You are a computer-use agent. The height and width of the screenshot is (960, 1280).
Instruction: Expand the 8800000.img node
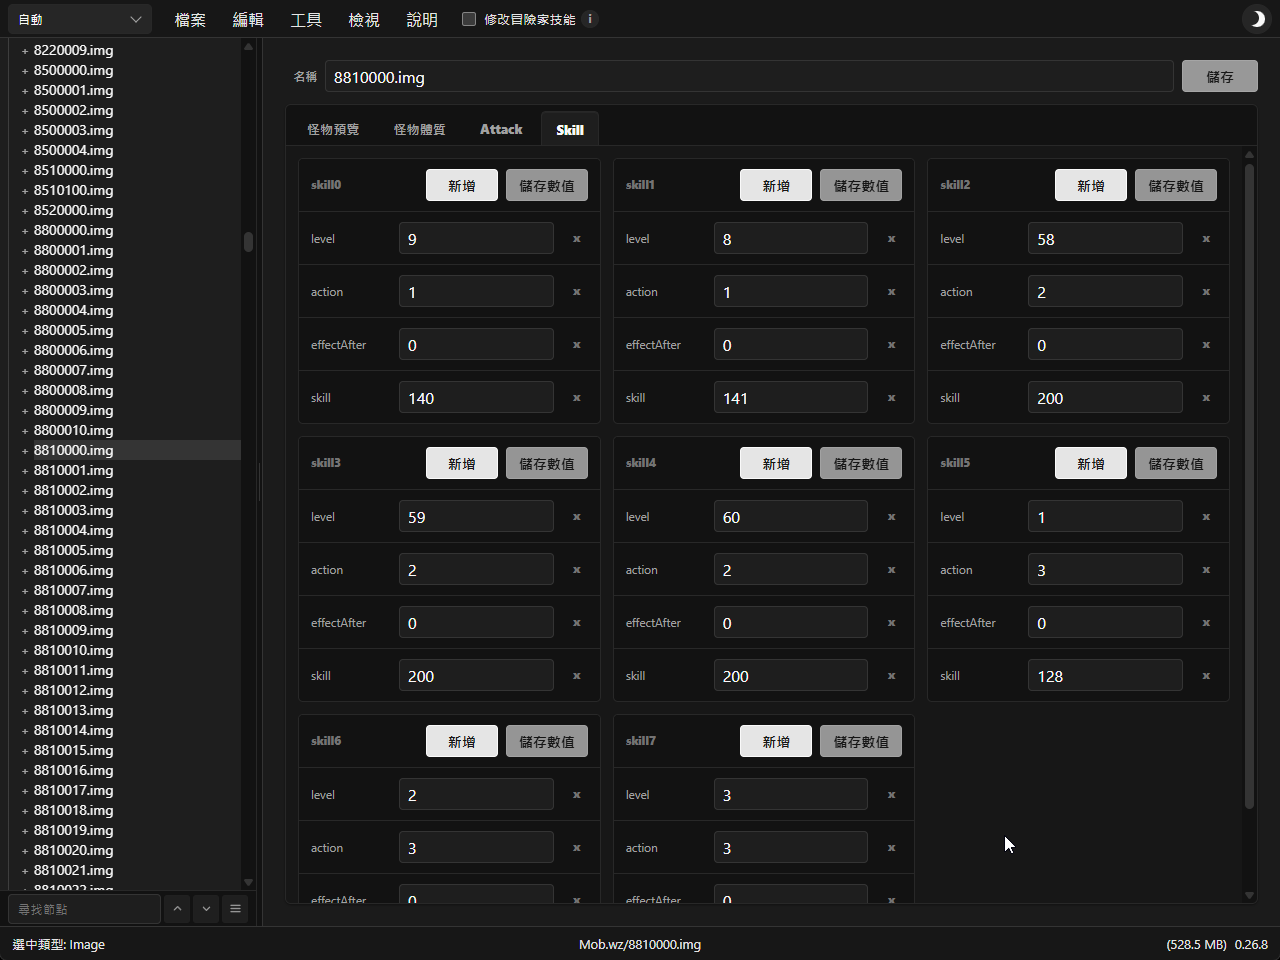[25, 231]
